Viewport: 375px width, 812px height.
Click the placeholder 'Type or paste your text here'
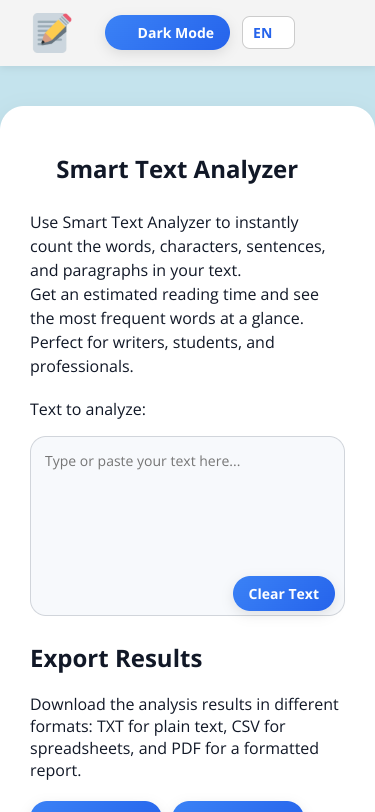pyautogui.click(x=142, y=461)
